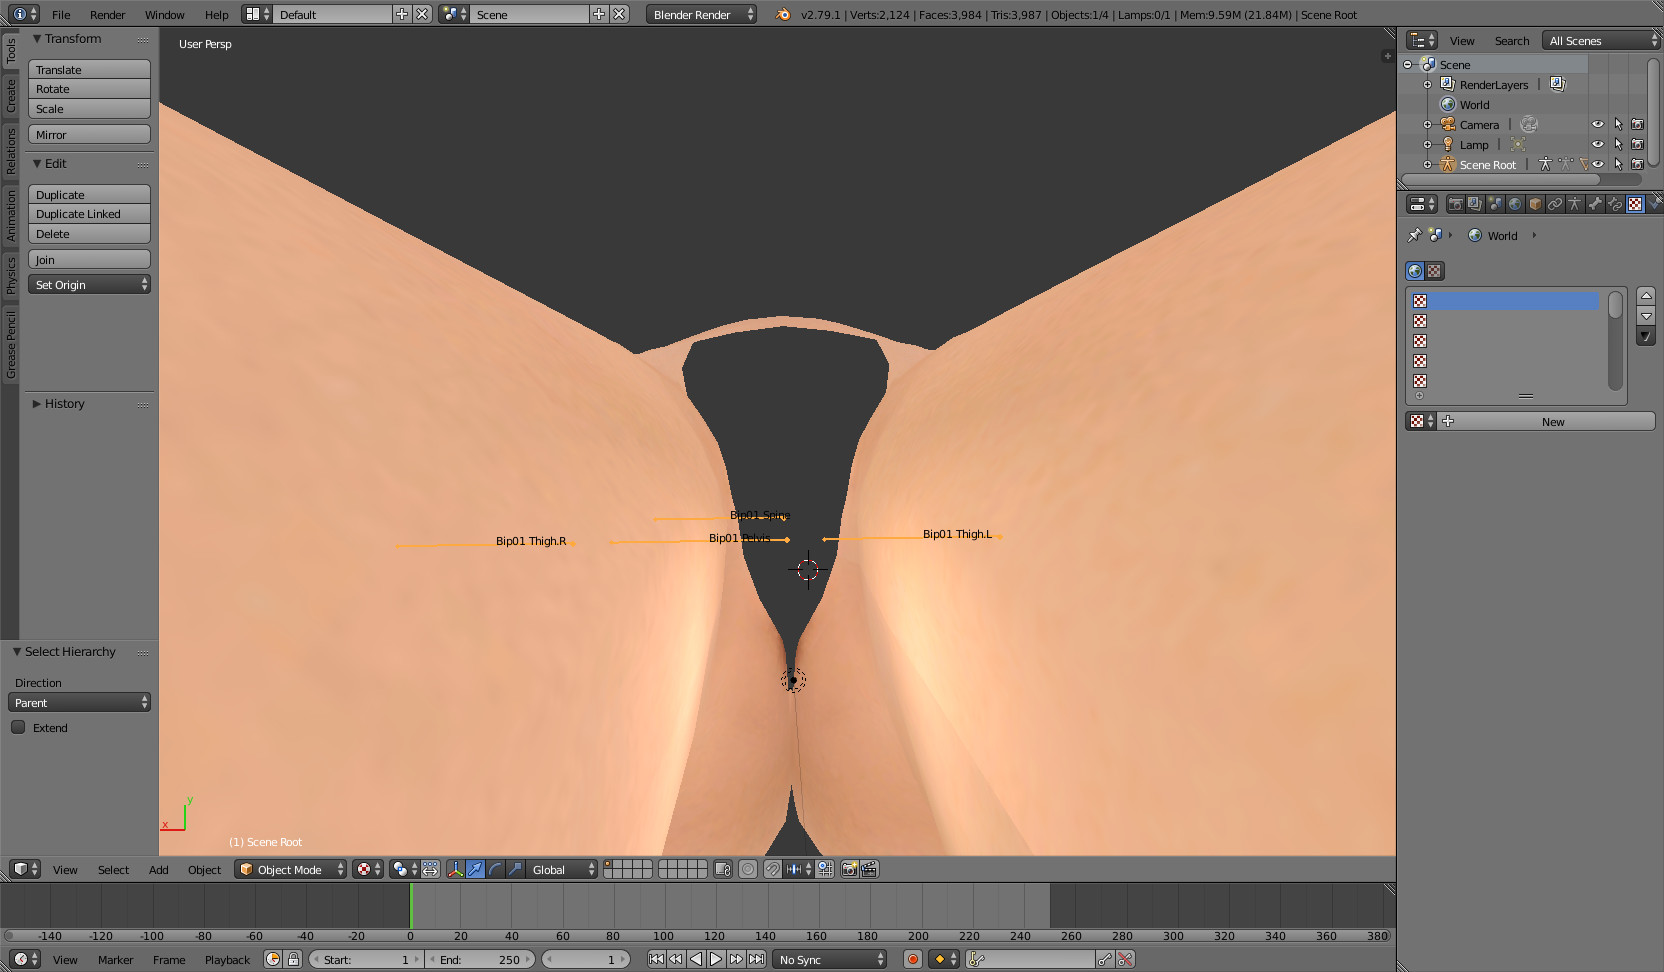Screen dimensions: 1664x972
Task: Open the viewport Add menu
Action: coord(158,870)
